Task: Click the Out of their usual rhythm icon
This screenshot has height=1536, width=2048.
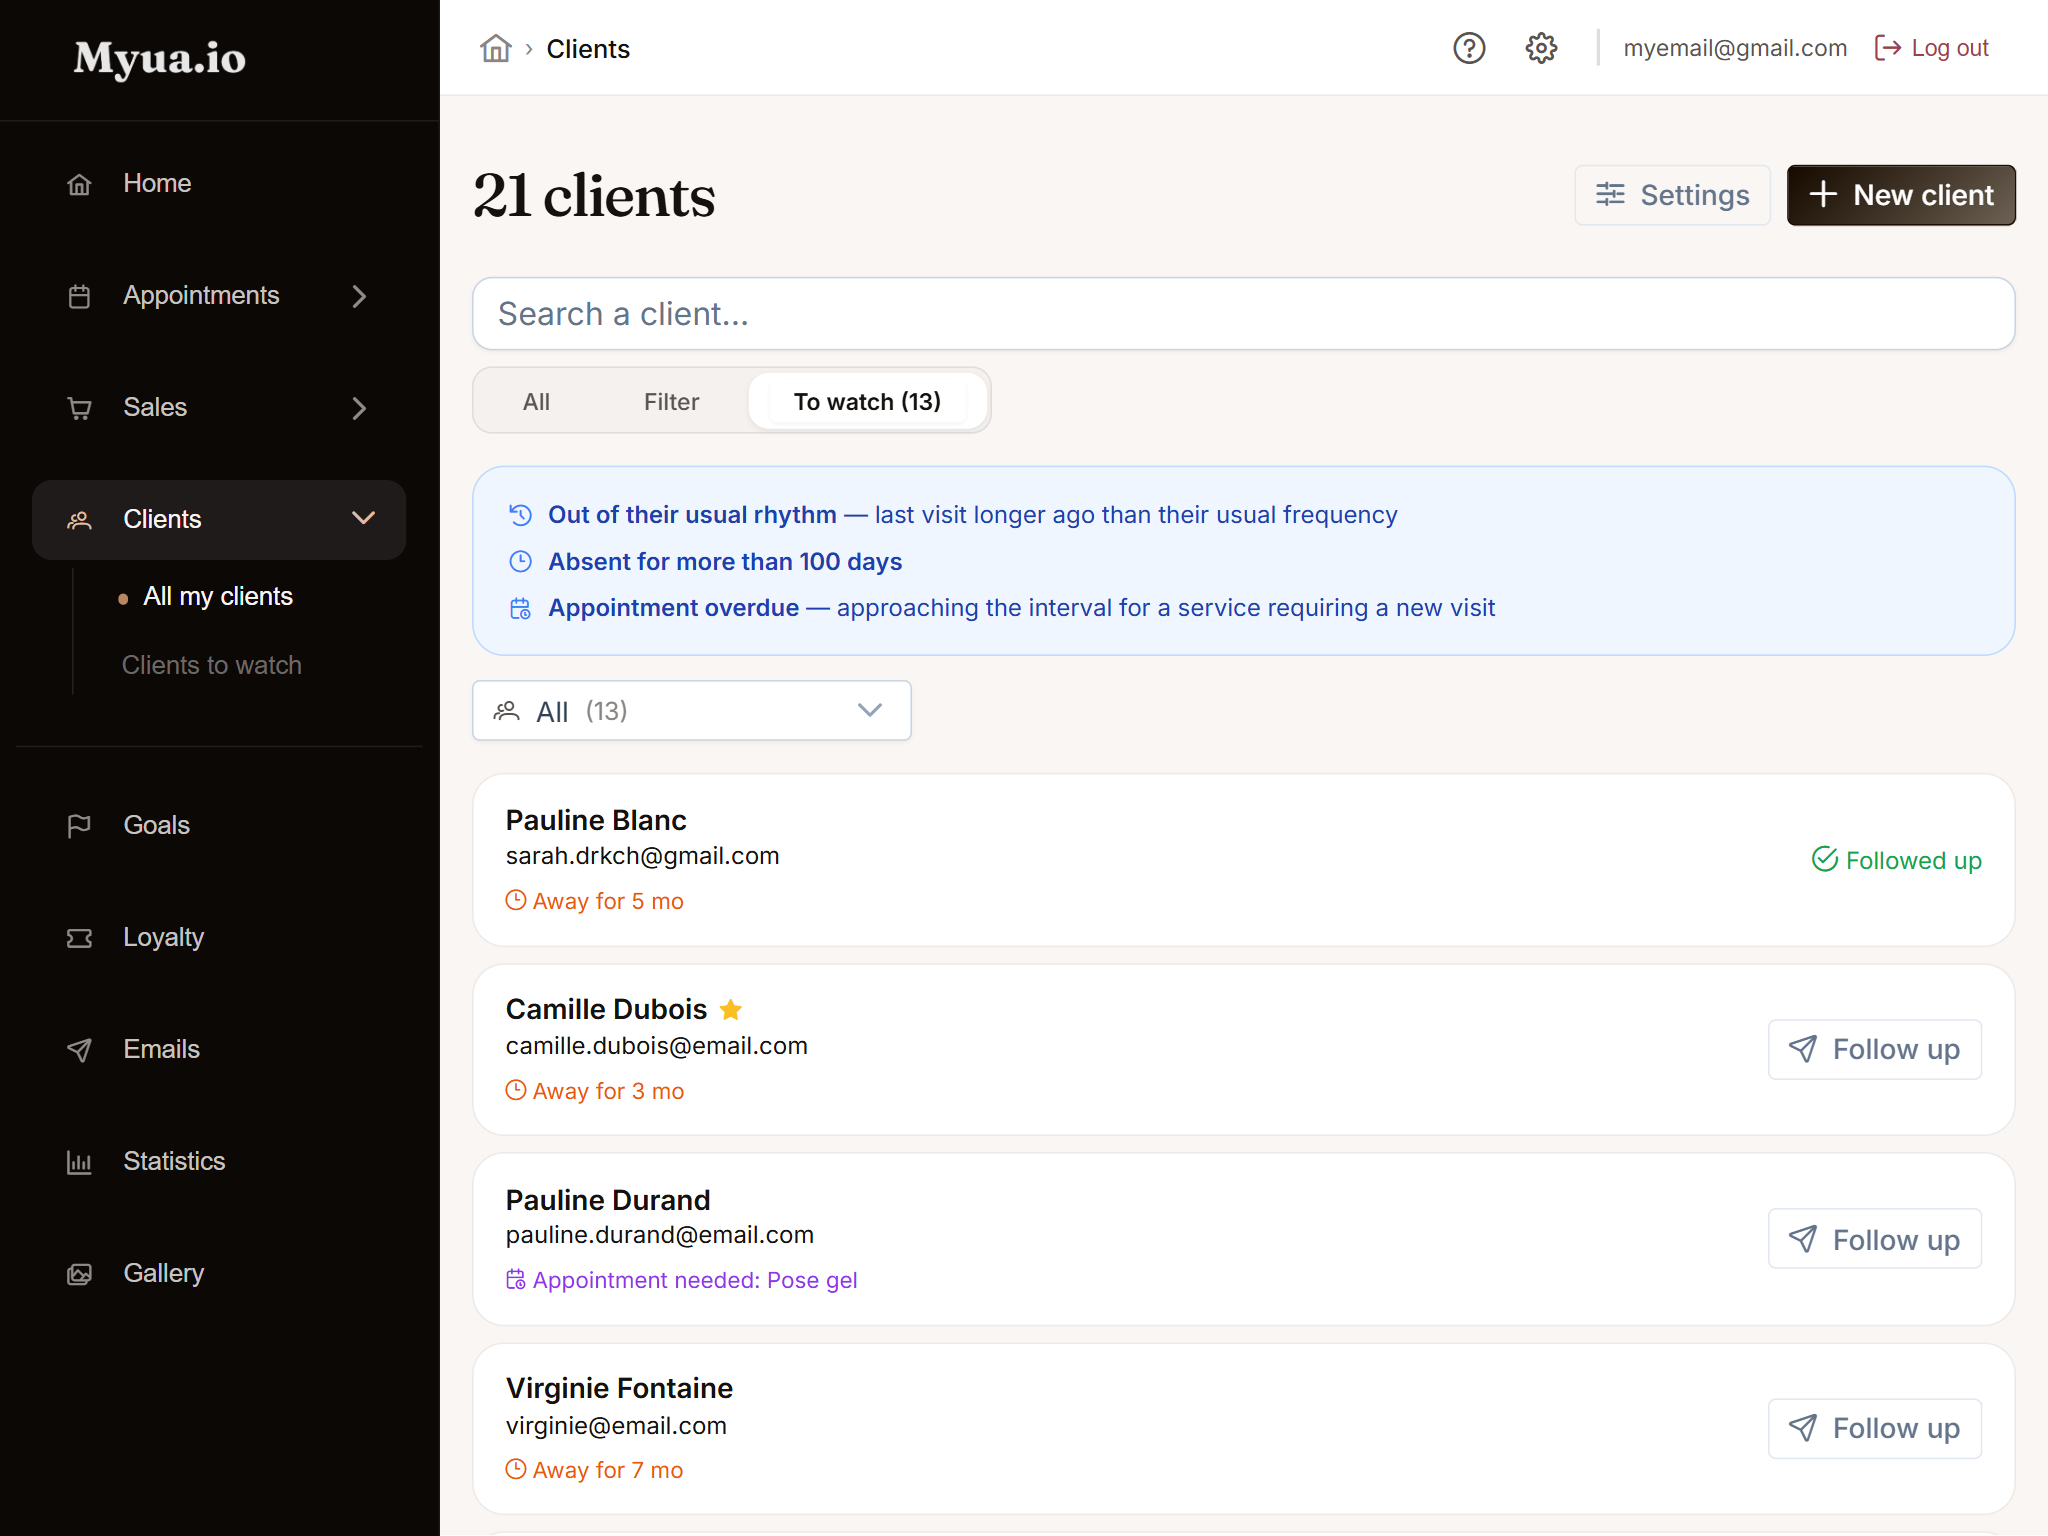Action: (521, 515)
